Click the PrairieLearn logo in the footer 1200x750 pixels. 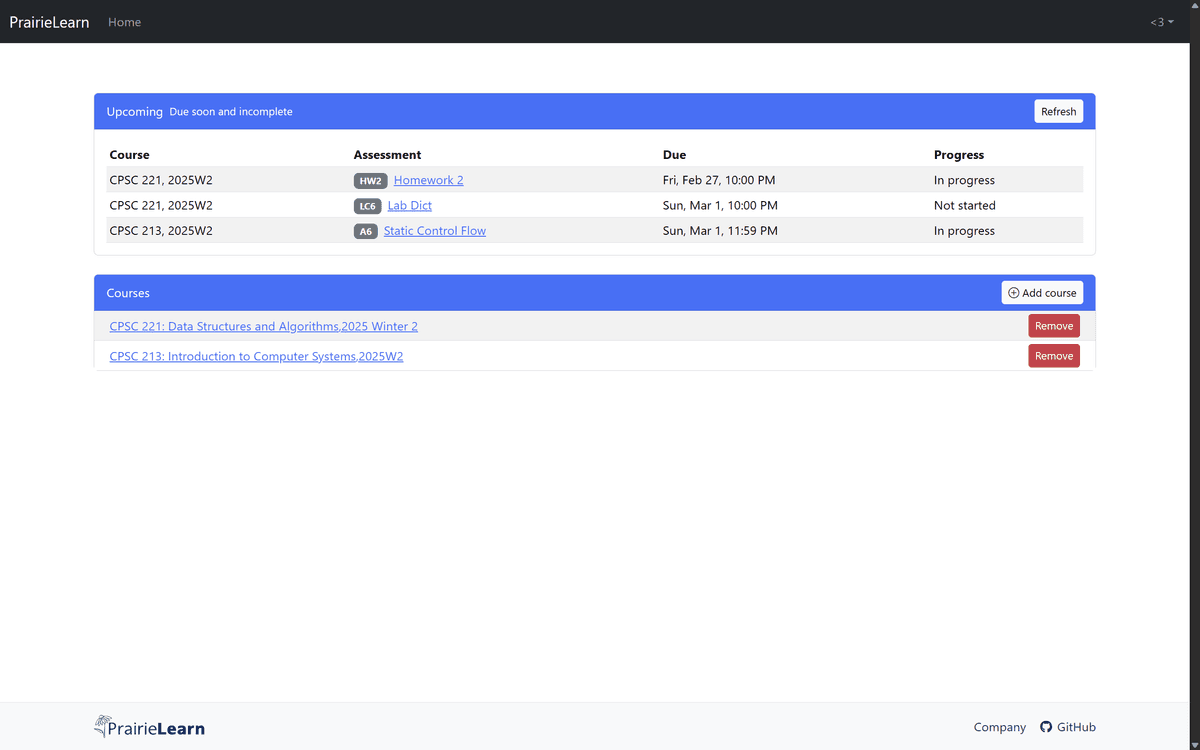point(148,727)
